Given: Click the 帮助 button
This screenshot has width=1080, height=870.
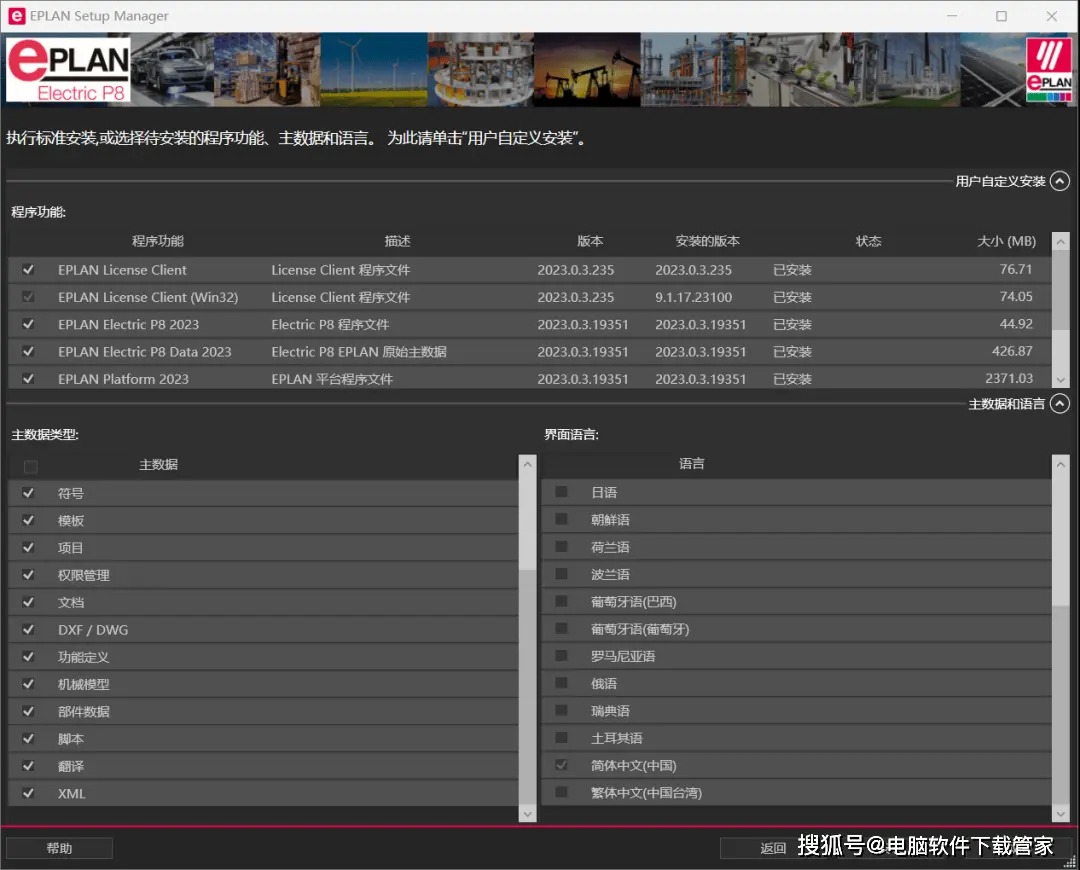Looking at the screenshot, I should [59, 848].
